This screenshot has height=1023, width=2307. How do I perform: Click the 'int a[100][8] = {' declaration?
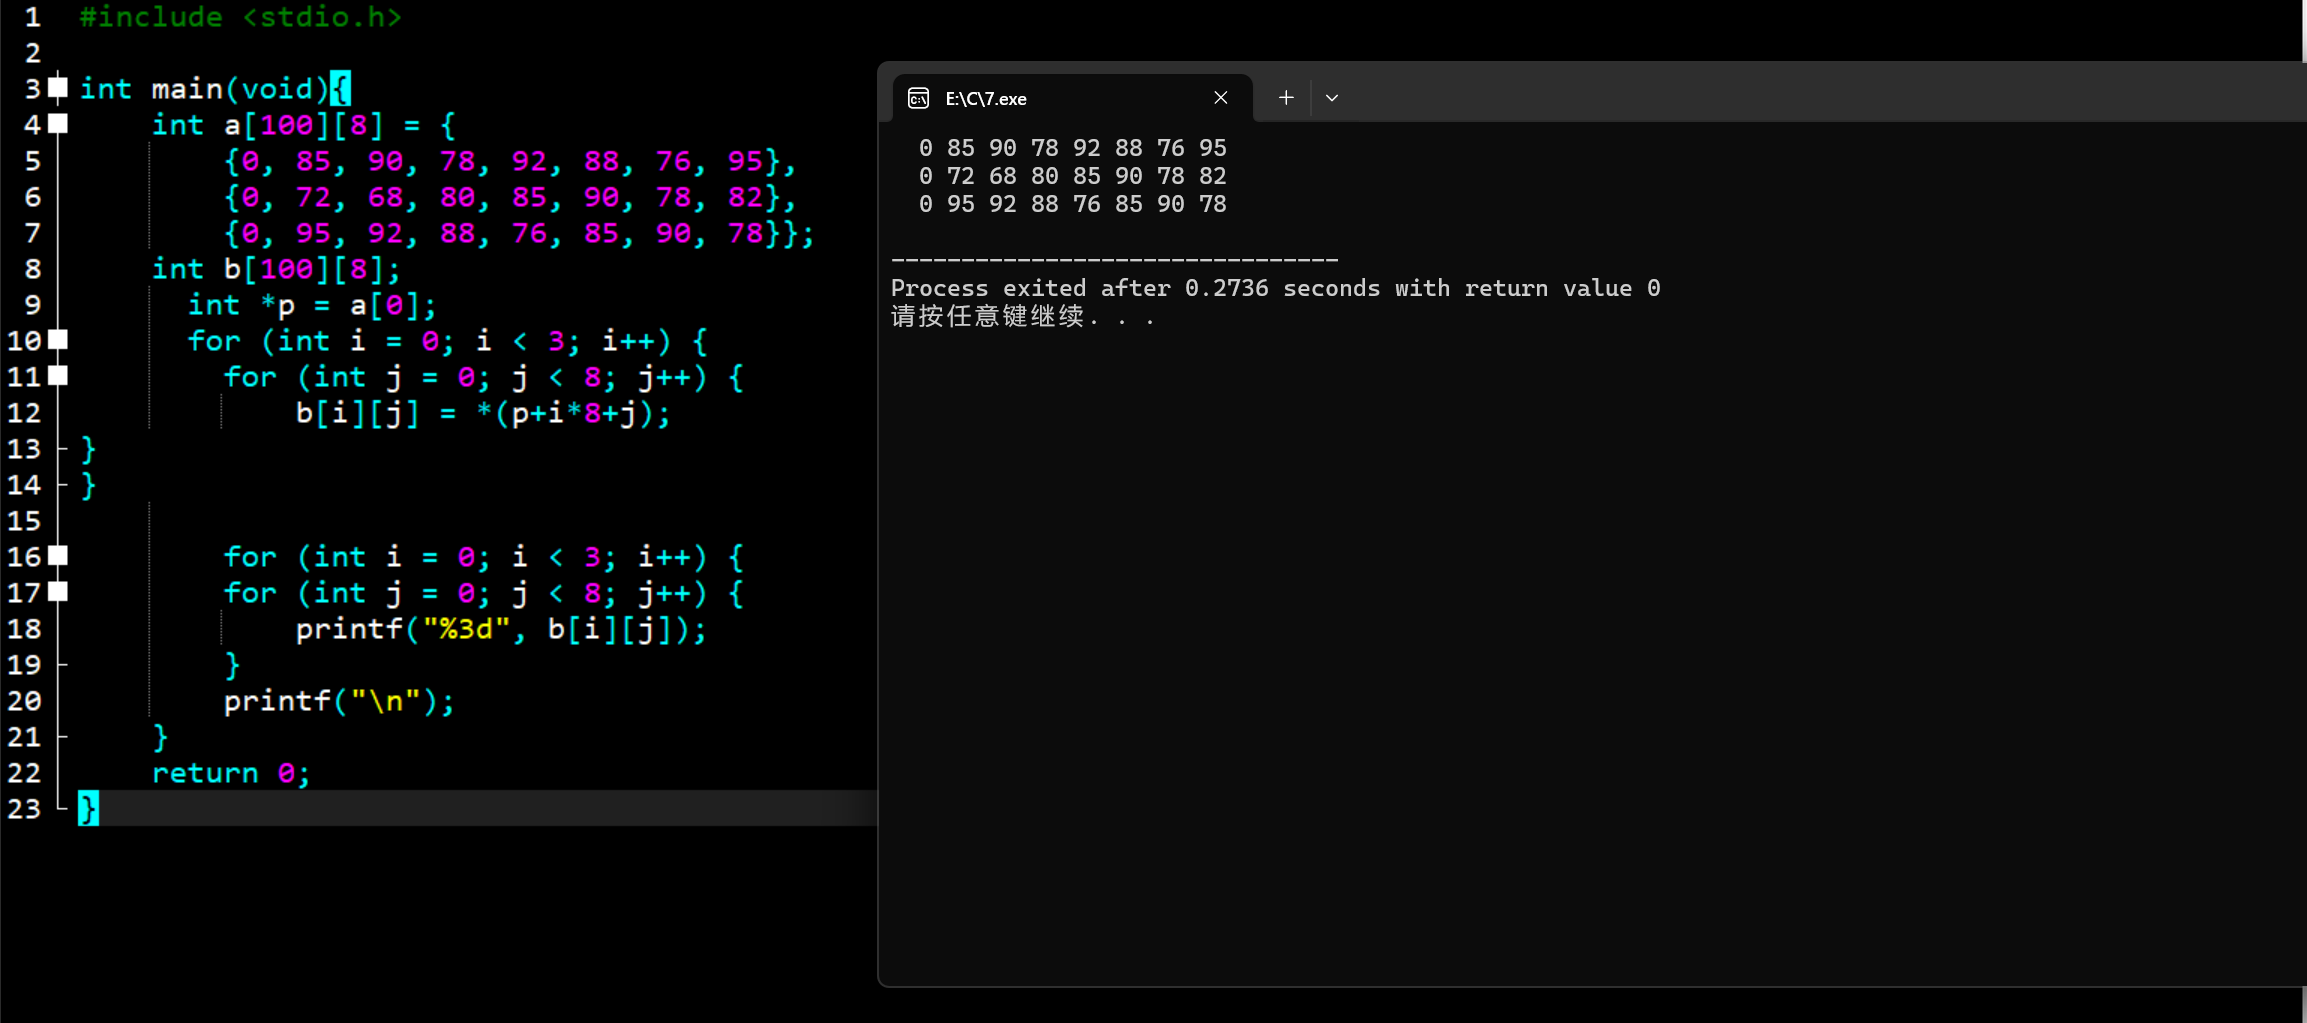point(304,125)
